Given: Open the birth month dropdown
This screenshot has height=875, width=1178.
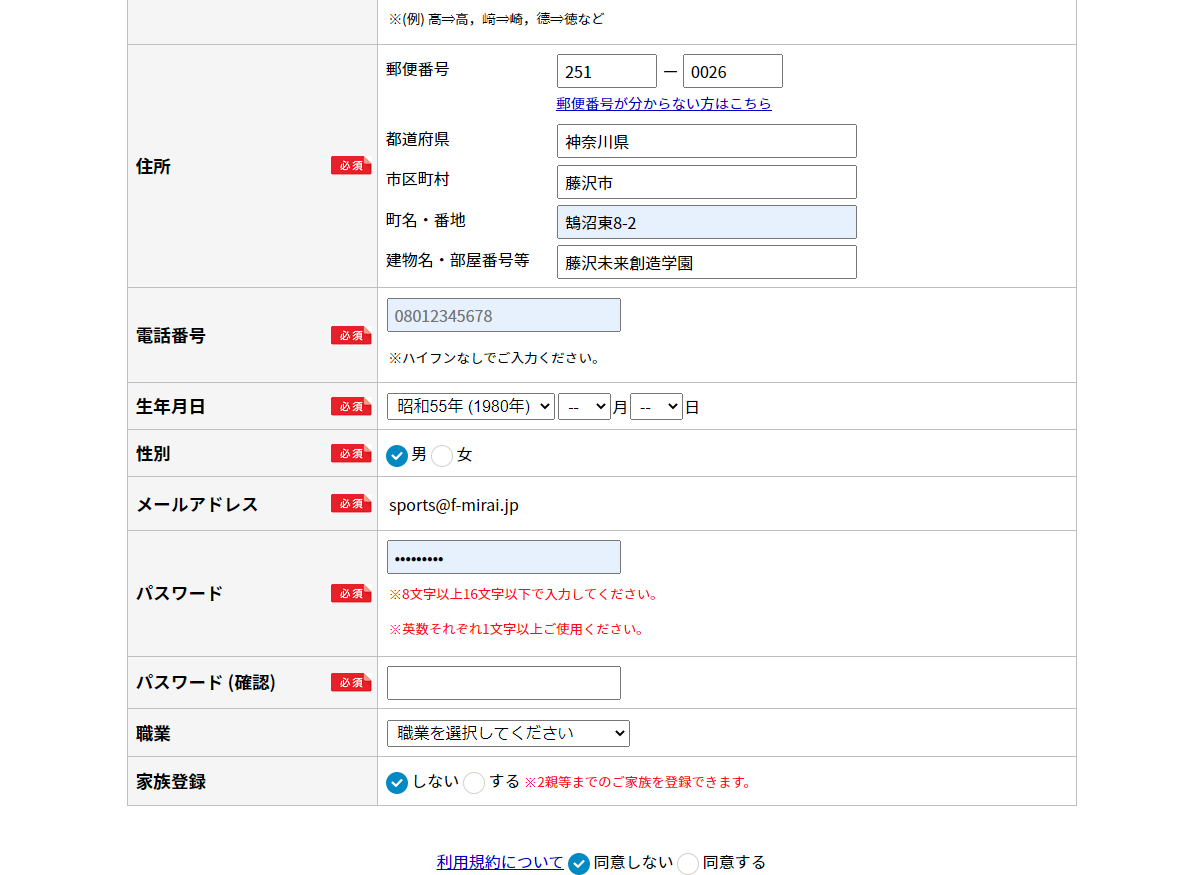Looking at the screenshot, I should tap(584, 407).
